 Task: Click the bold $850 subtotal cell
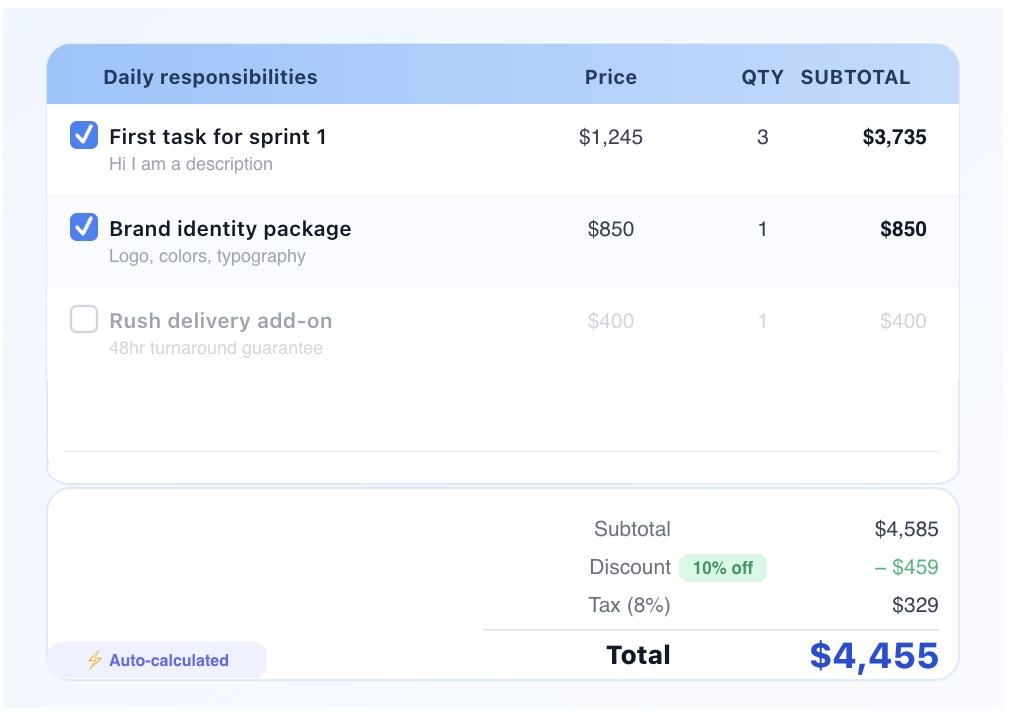click(903, 229)
